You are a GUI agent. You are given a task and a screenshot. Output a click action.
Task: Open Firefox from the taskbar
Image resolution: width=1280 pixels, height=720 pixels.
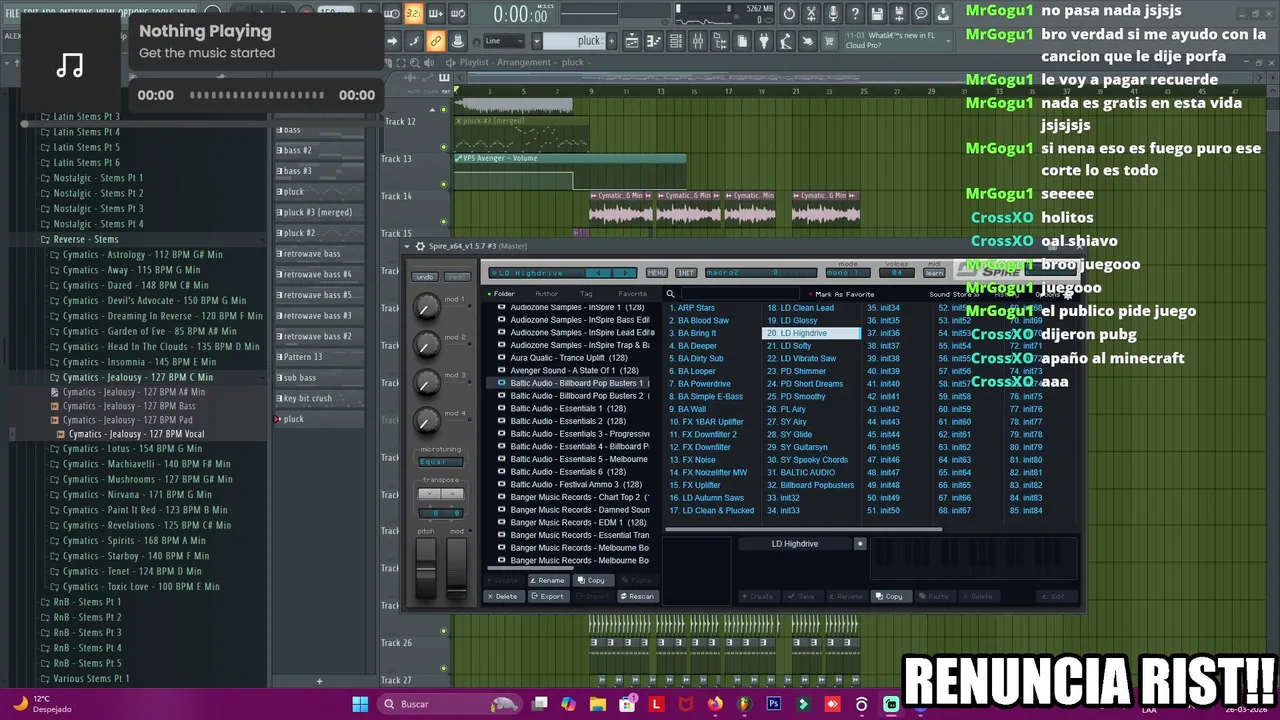click(715, 704)
